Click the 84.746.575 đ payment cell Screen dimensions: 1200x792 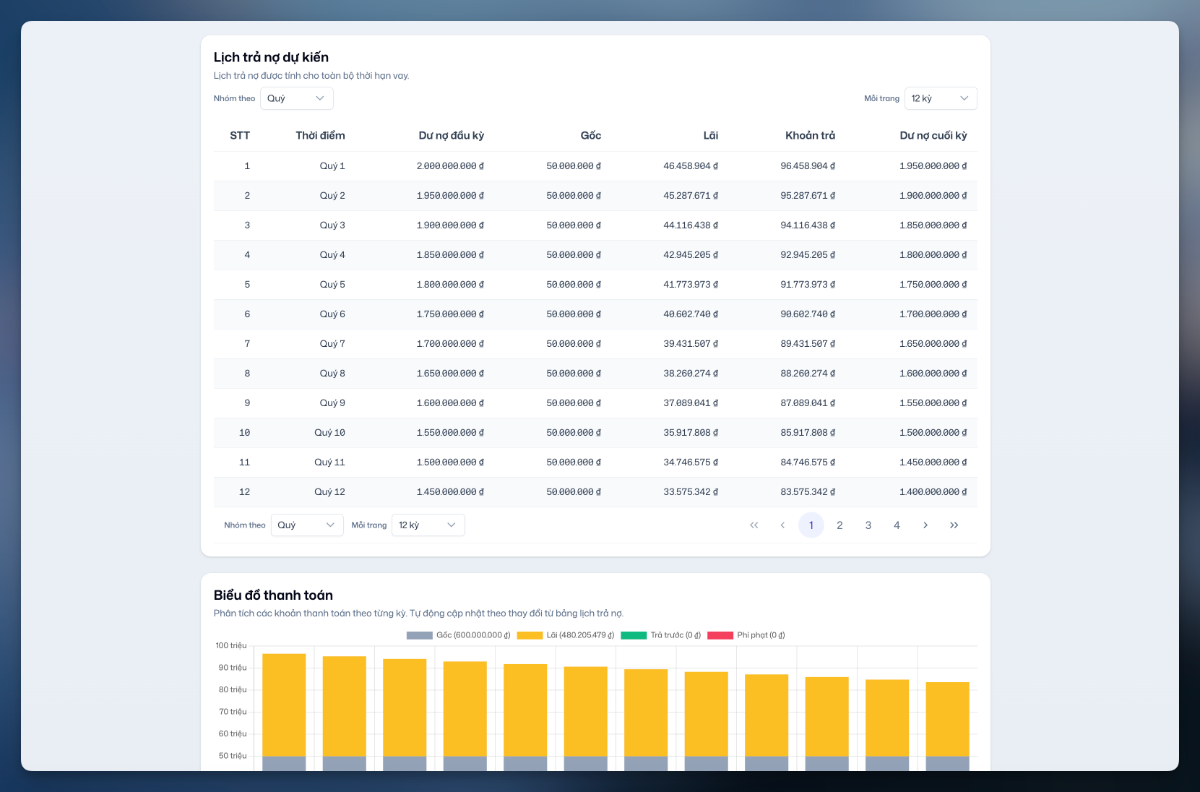pyautogui.click(x=808, y=462)
